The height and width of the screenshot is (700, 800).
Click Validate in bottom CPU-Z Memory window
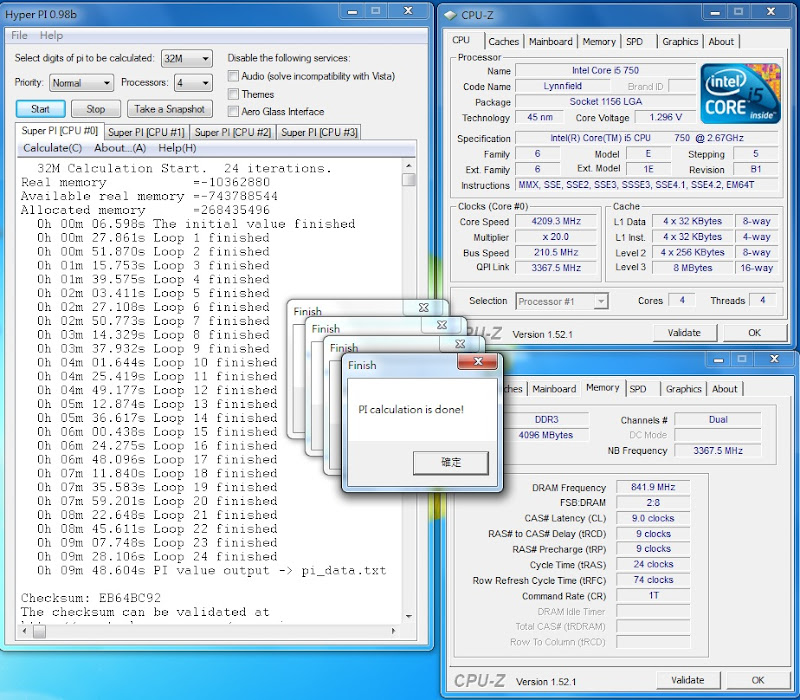click(x=688, y=680)
